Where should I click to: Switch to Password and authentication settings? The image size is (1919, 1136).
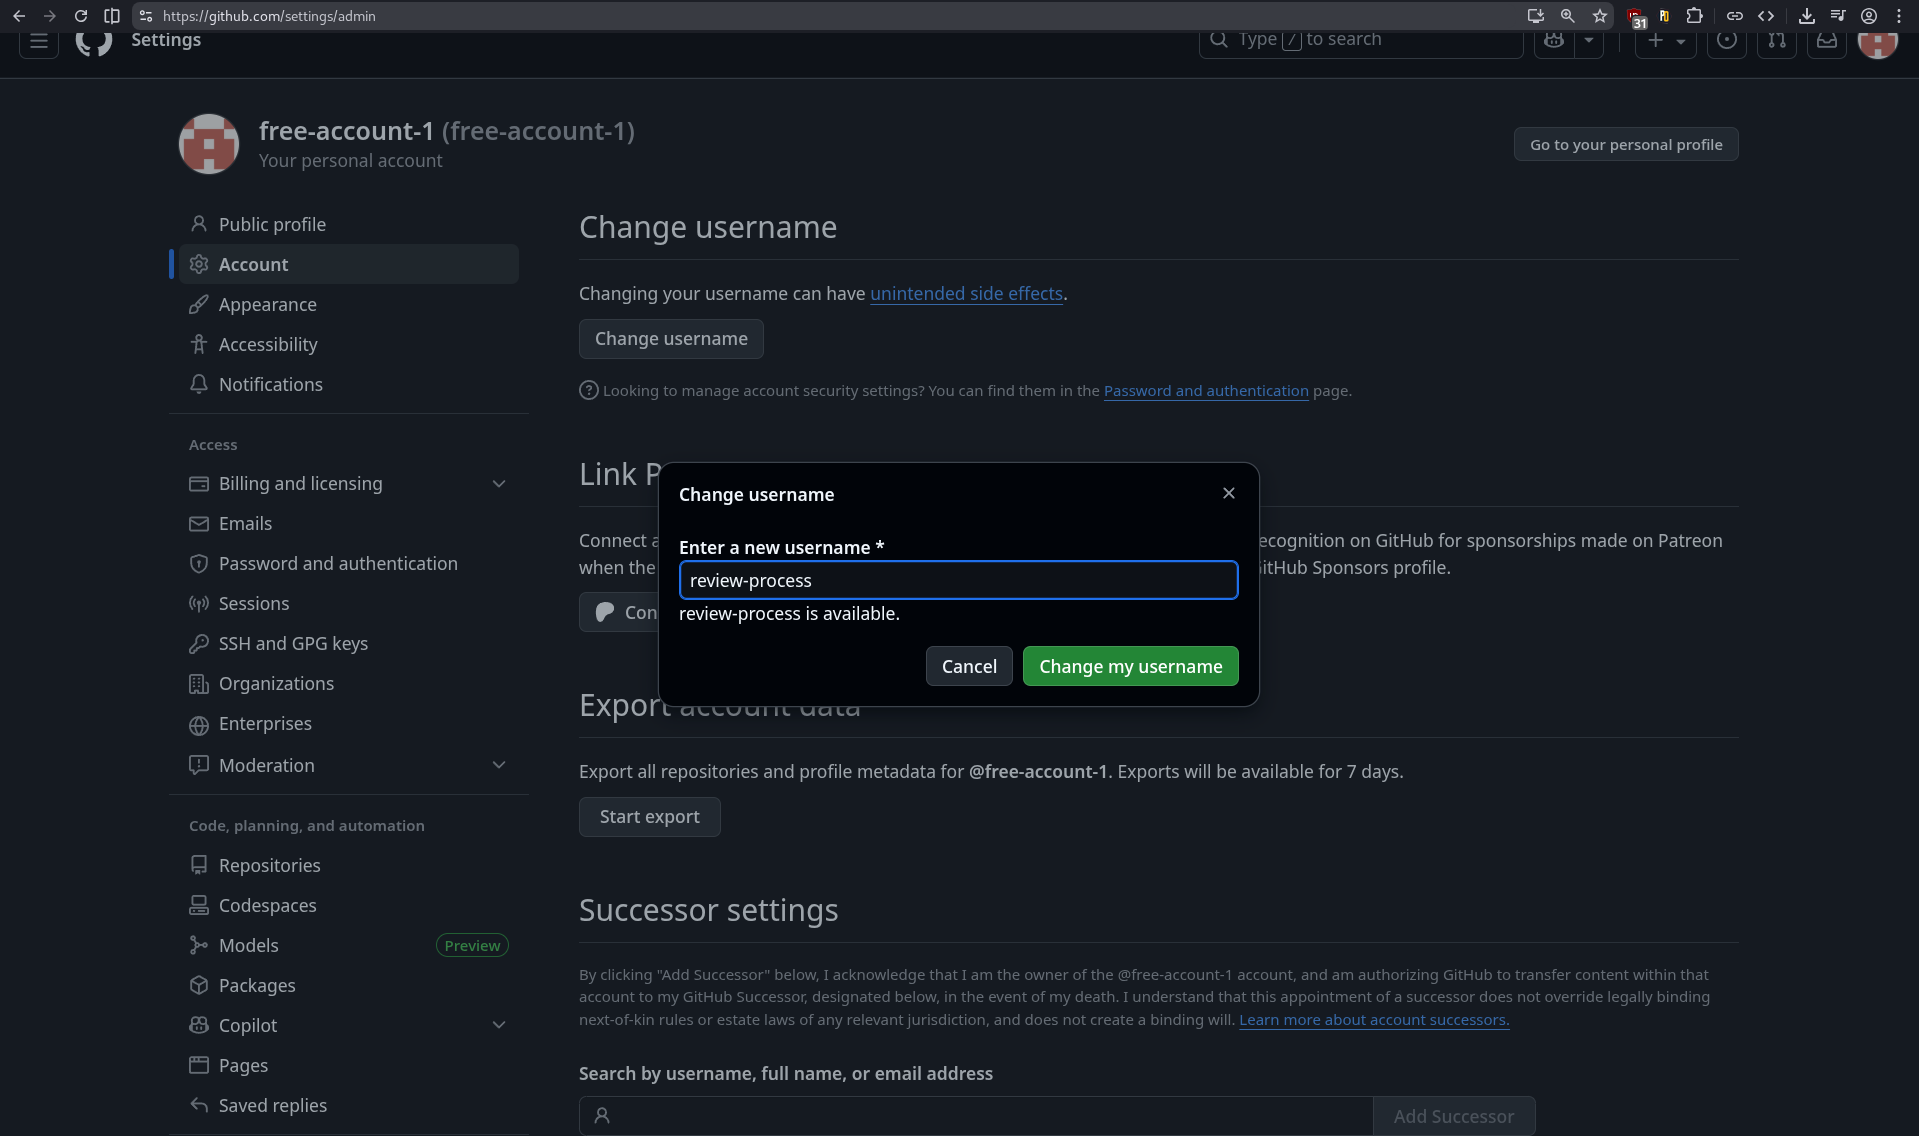(x=337, y=563)
